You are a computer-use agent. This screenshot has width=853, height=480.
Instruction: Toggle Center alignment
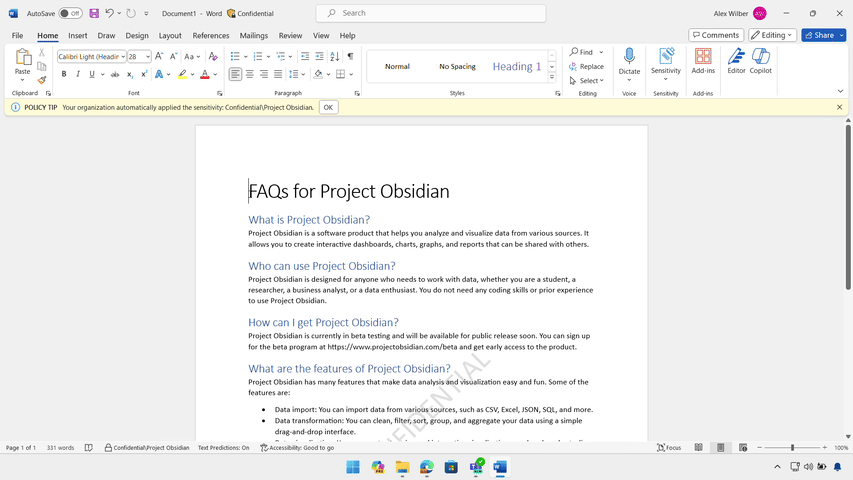click(x=250, y=74)
